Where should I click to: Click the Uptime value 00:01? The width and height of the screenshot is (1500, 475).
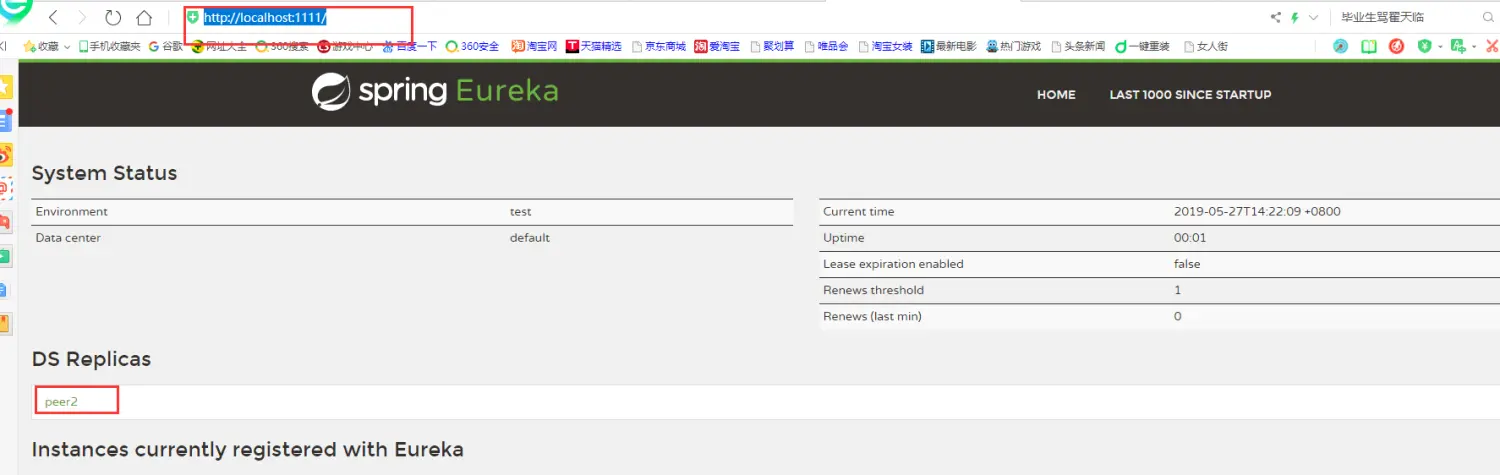click(1190, 238)
